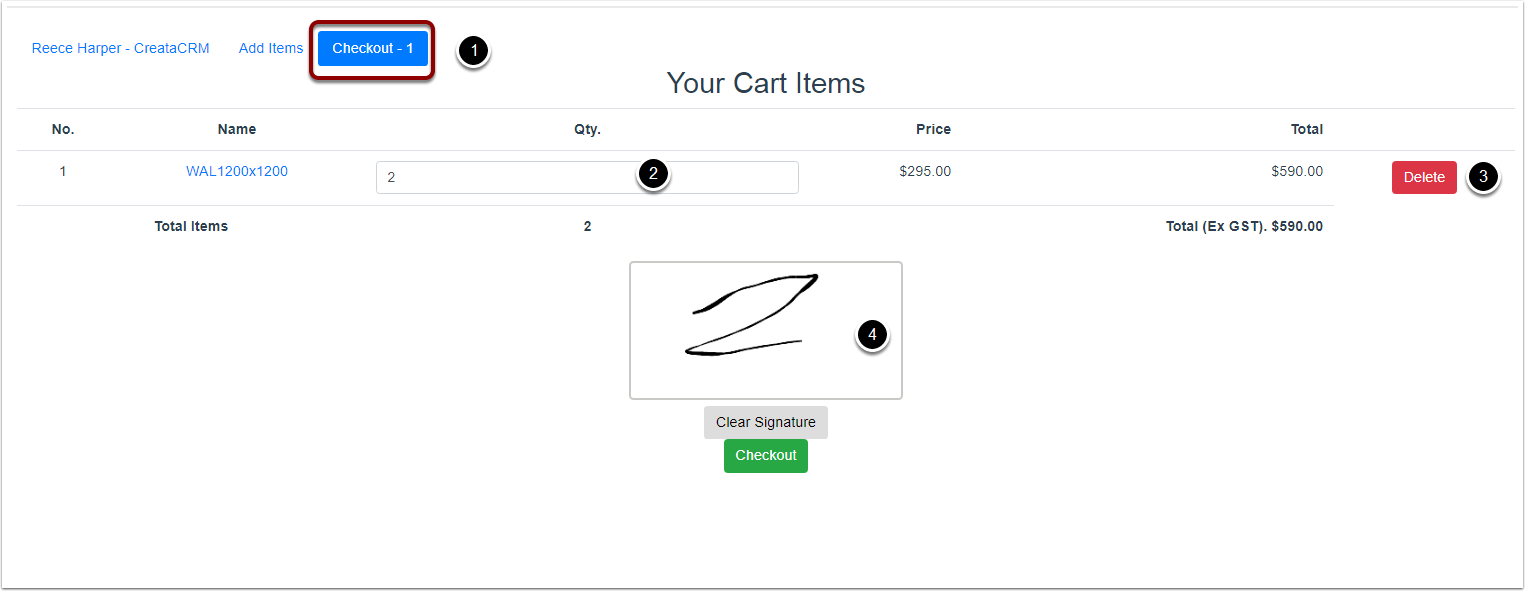Click the green Checkout button
Viewport: 1525px width, 591px height.
click(x=766, y=456)
